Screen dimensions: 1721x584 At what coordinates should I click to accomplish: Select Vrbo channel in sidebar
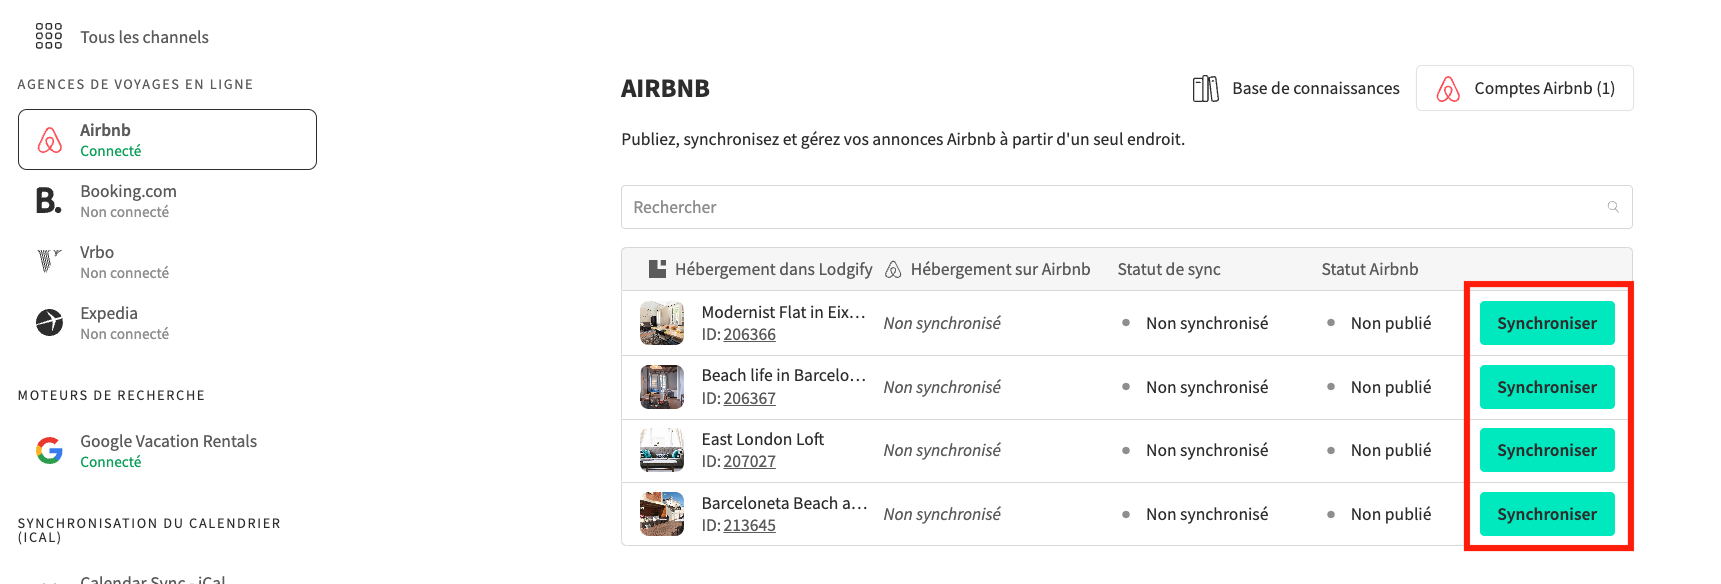click(167, 262)
